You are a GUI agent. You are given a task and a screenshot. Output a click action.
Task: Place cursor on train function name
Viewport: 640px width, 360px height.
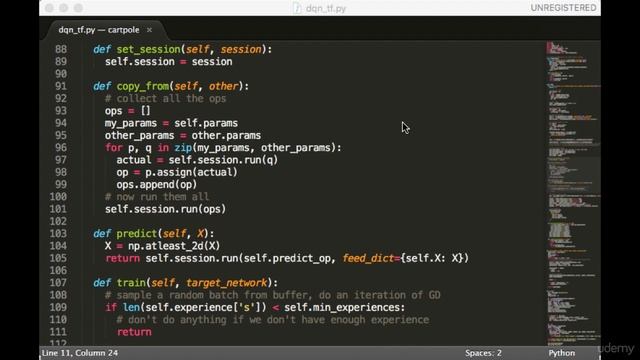131,282
